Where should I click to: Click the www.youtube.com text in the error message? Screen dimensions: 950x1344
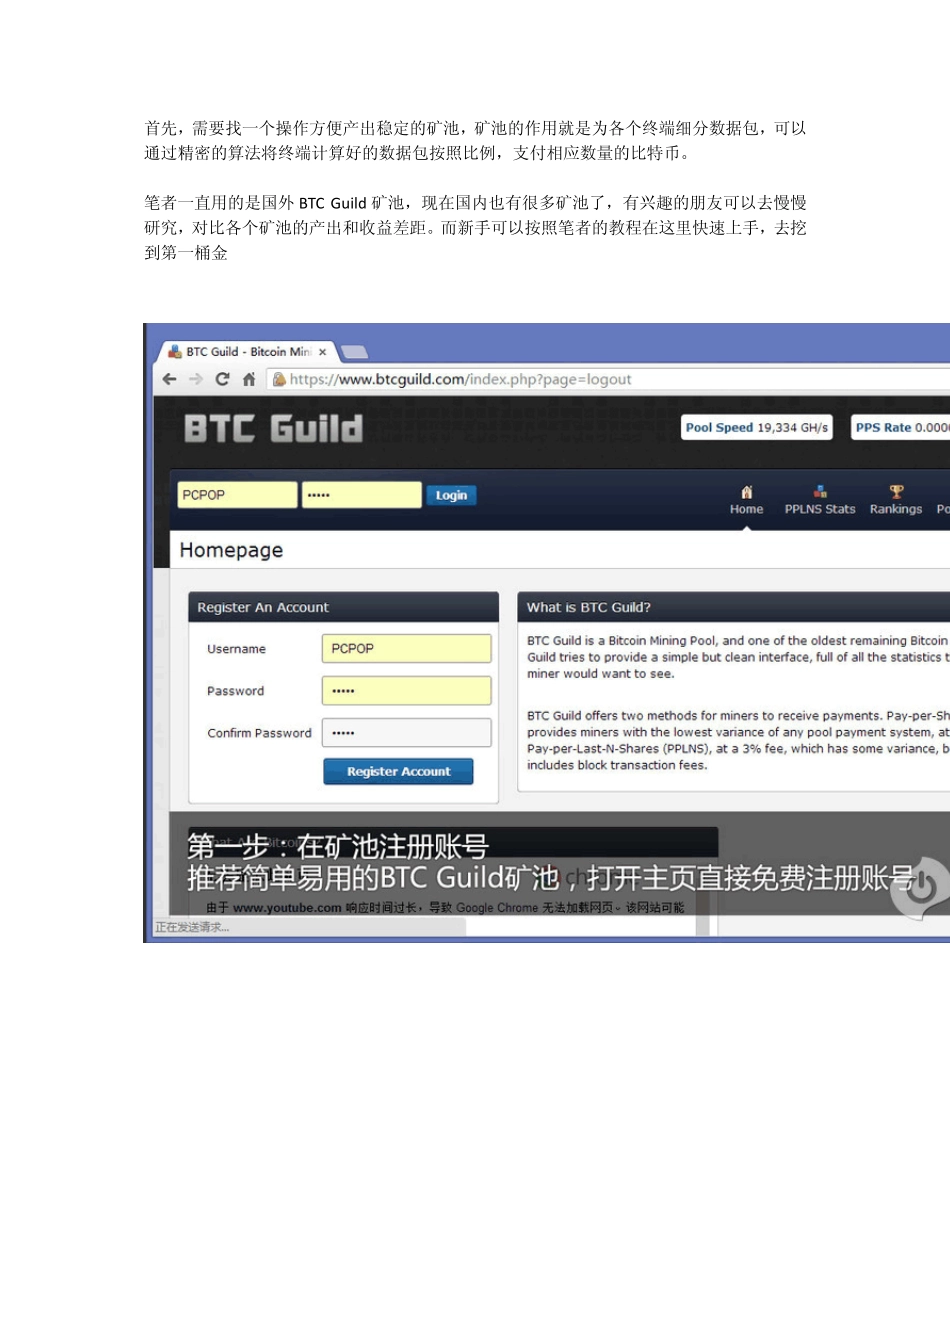tap(287, 908)
